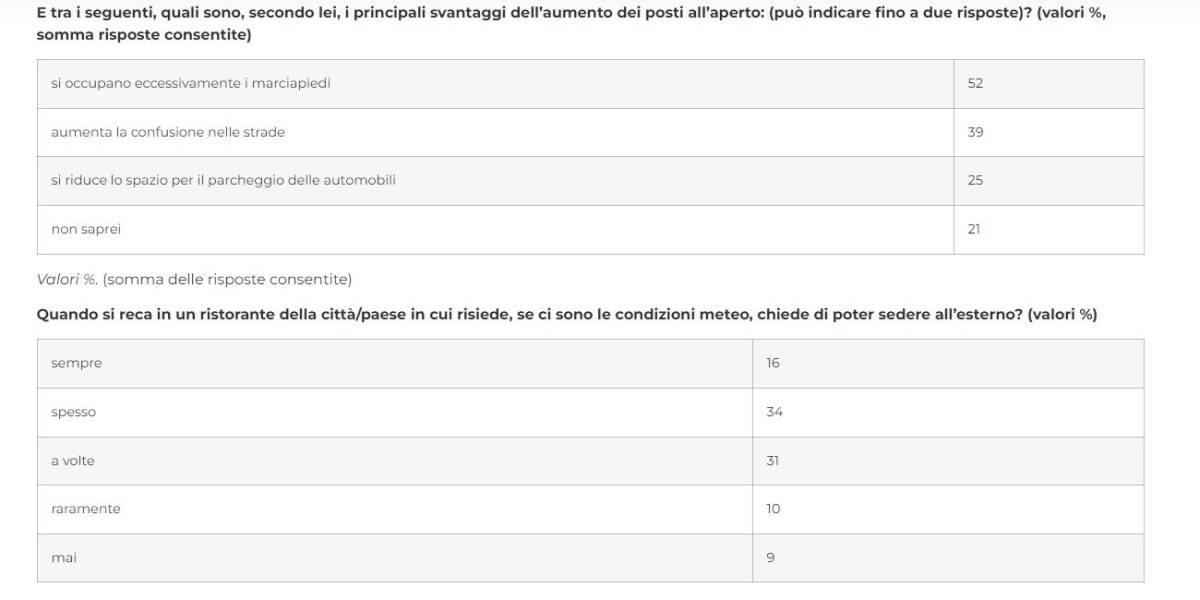Click the question heading about 'svantaggi dell'aumento dei posti all'aperto'
The width and height of the screenshot is (1200, 600).
click(570, 25)
